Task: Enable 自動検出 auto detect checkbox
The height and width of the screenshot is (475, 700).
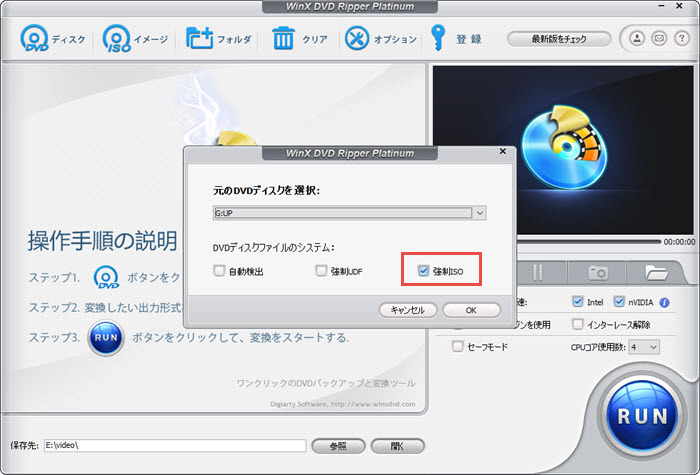Action: pos(219,271)
